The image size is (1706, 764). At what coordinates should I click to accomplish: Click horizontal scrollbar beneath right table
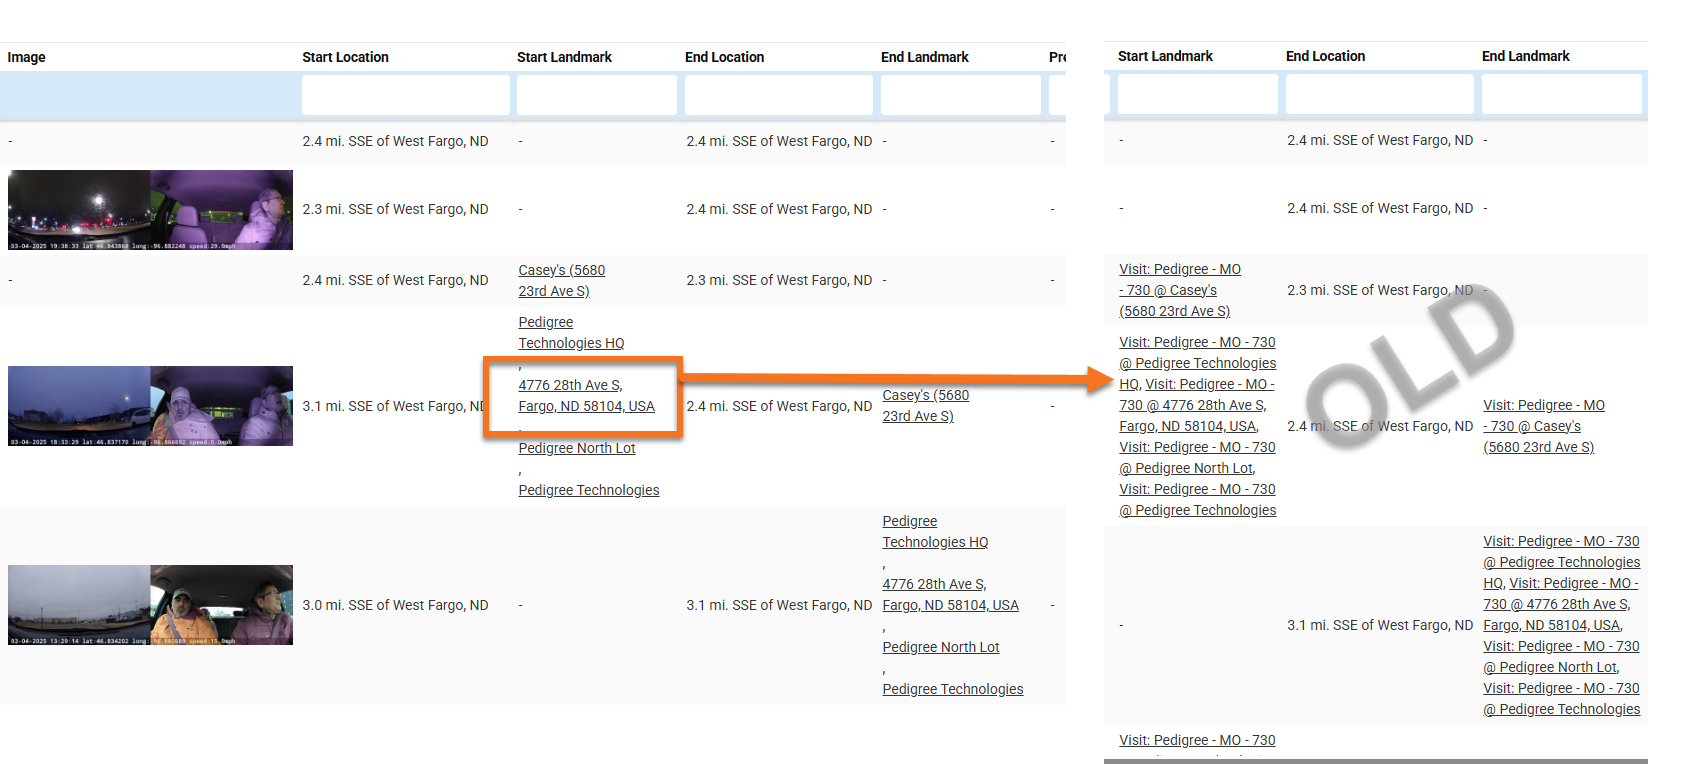(1375, 761)
